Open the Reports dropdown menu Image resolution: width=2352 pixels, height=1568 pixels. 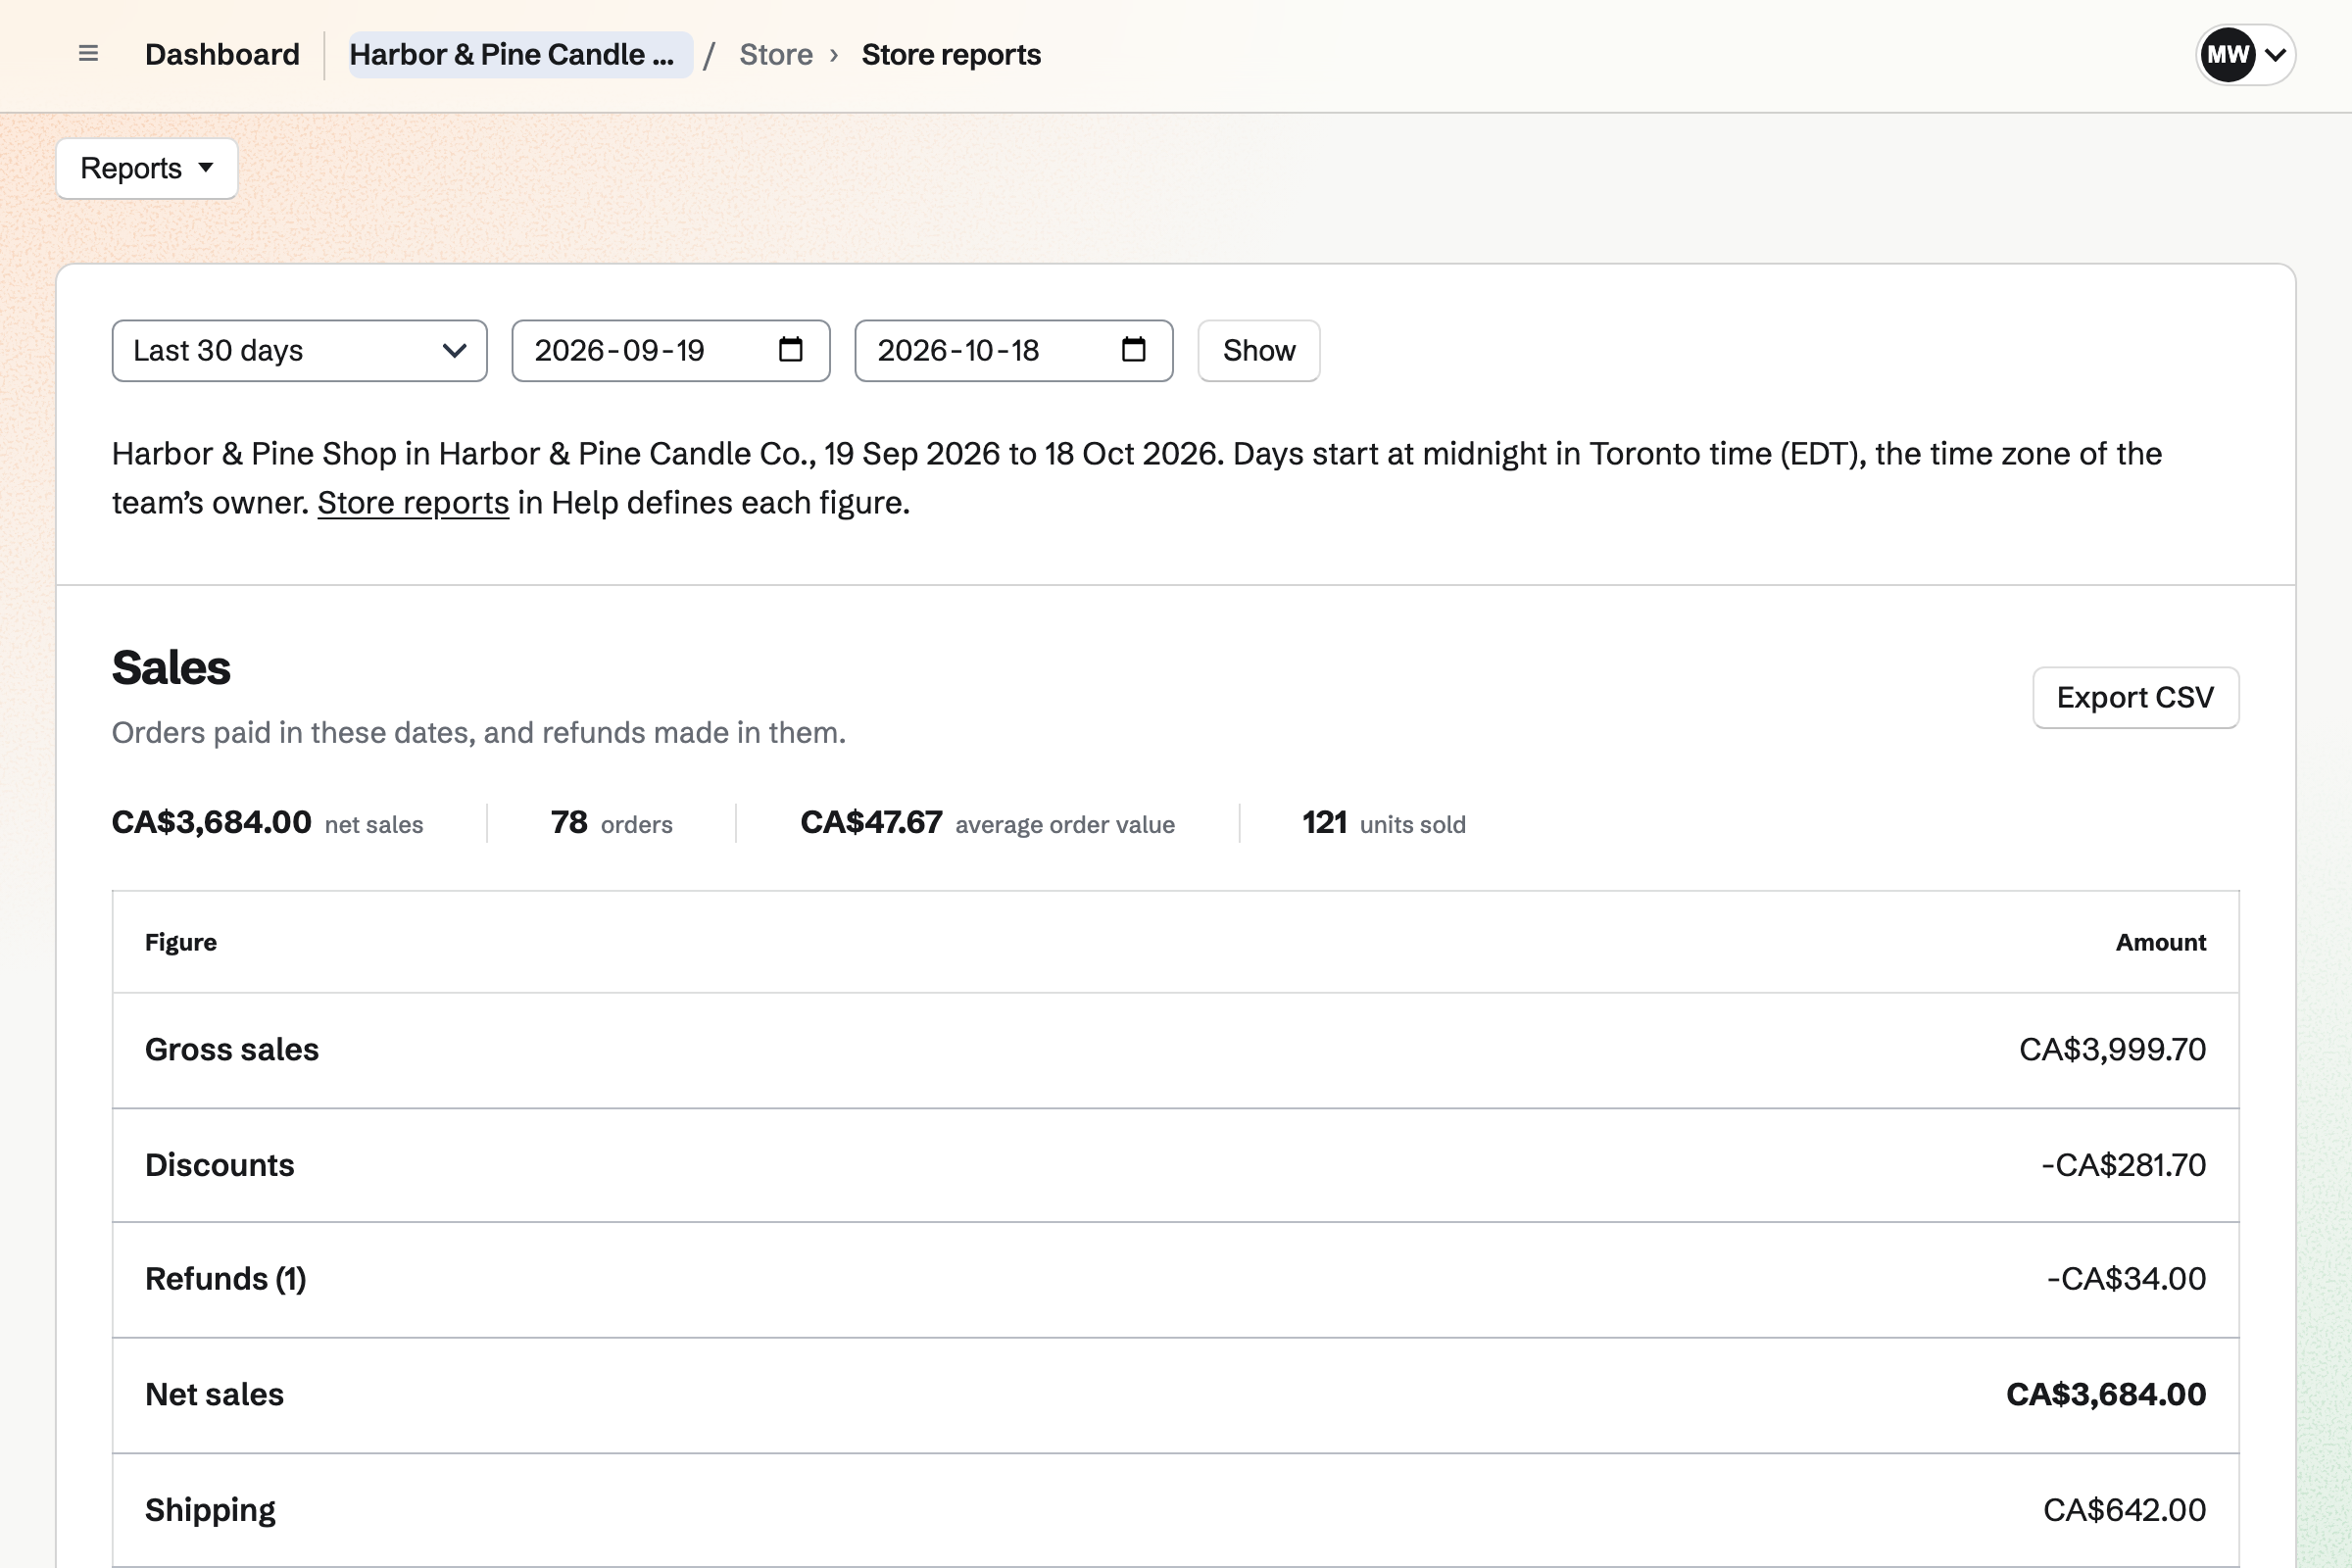pyautogui.click(x=147, y=168)
